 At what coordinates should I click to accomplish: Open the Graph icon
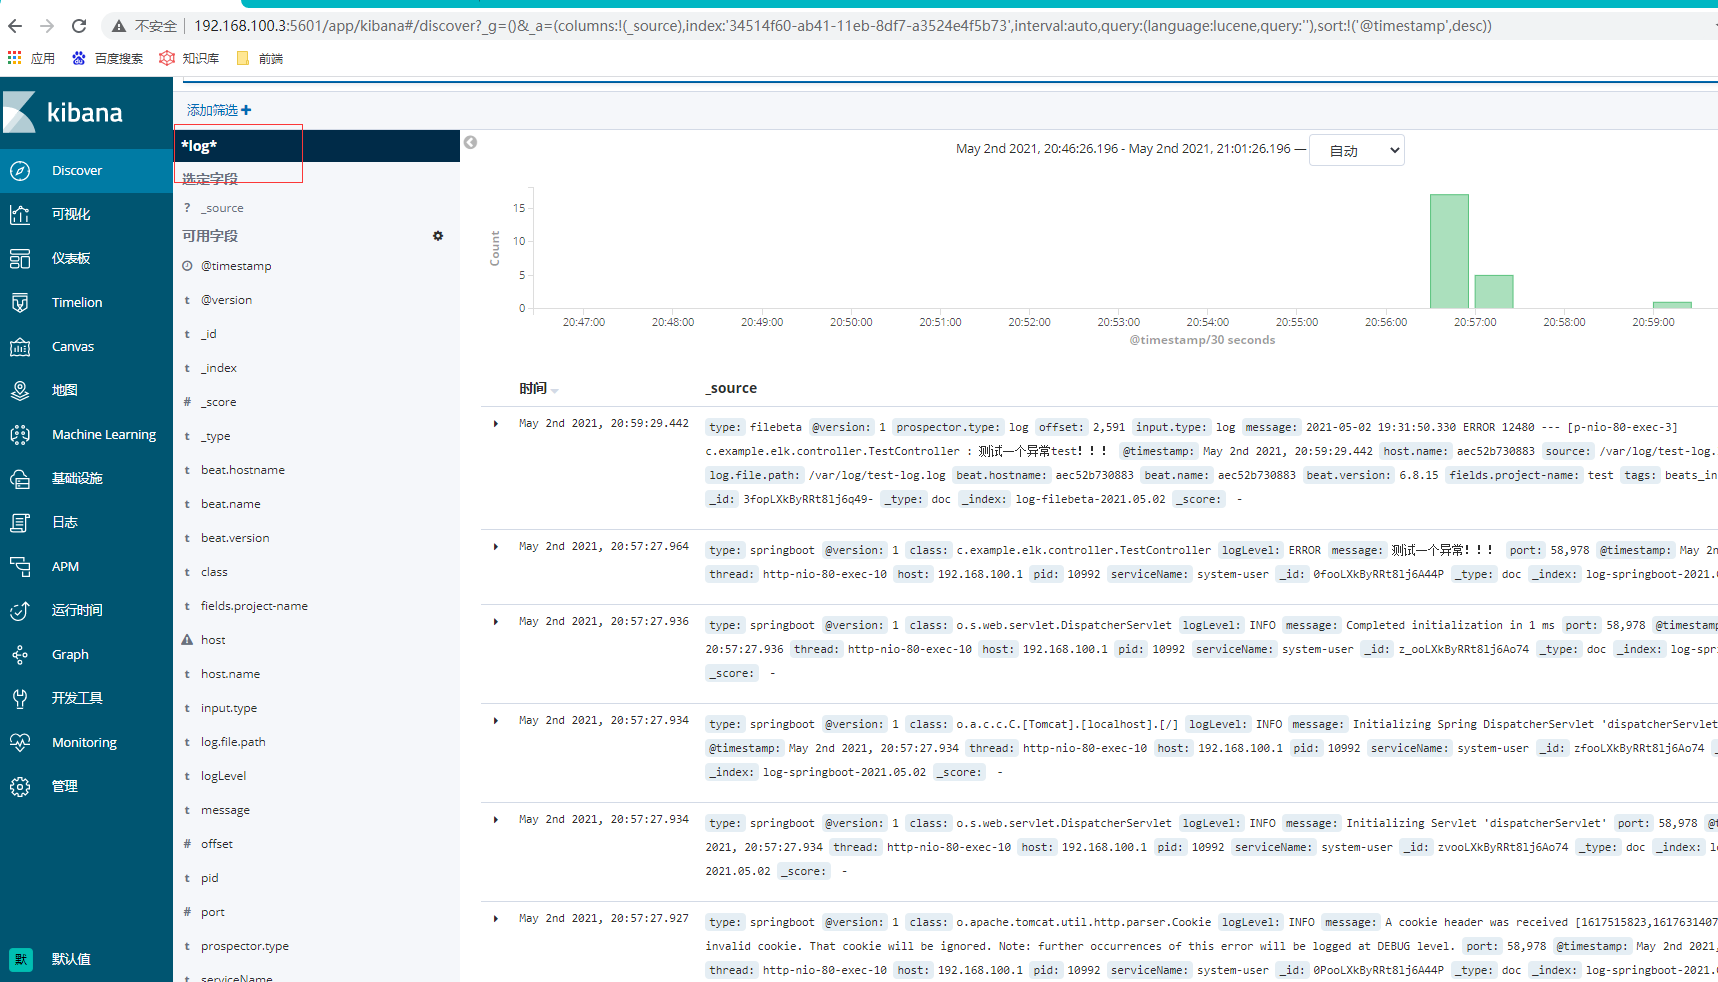click(x=20, y=655)
